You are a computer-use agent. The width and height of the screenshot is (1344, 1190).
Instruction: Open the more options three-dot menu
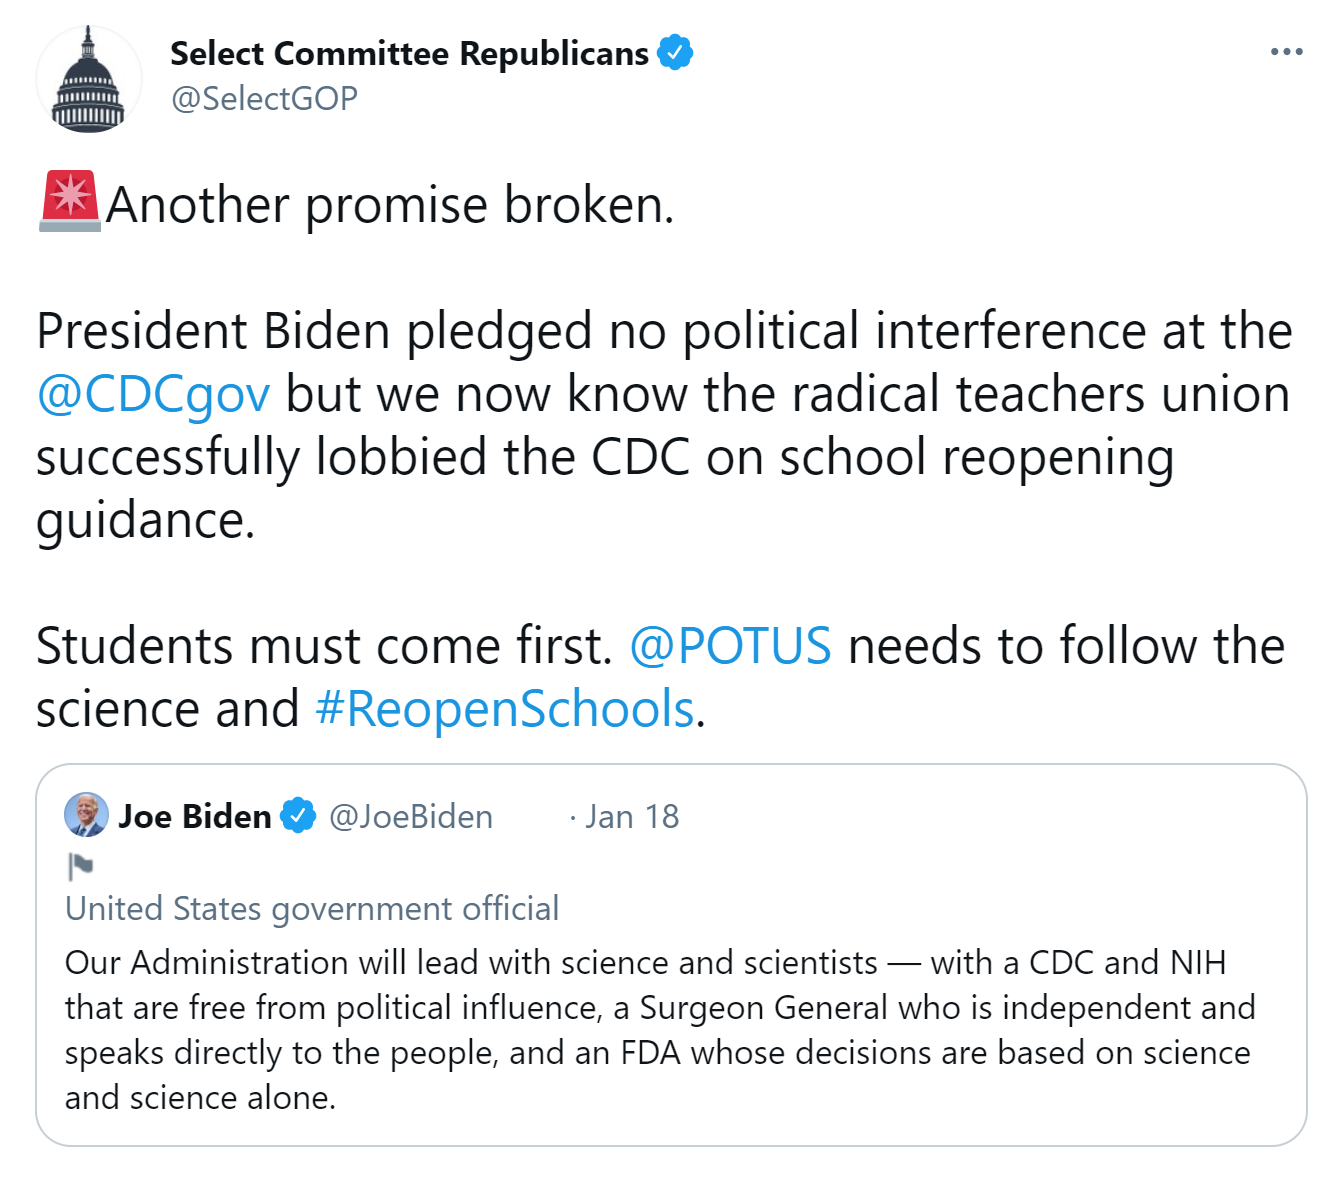click(1286, 52)
